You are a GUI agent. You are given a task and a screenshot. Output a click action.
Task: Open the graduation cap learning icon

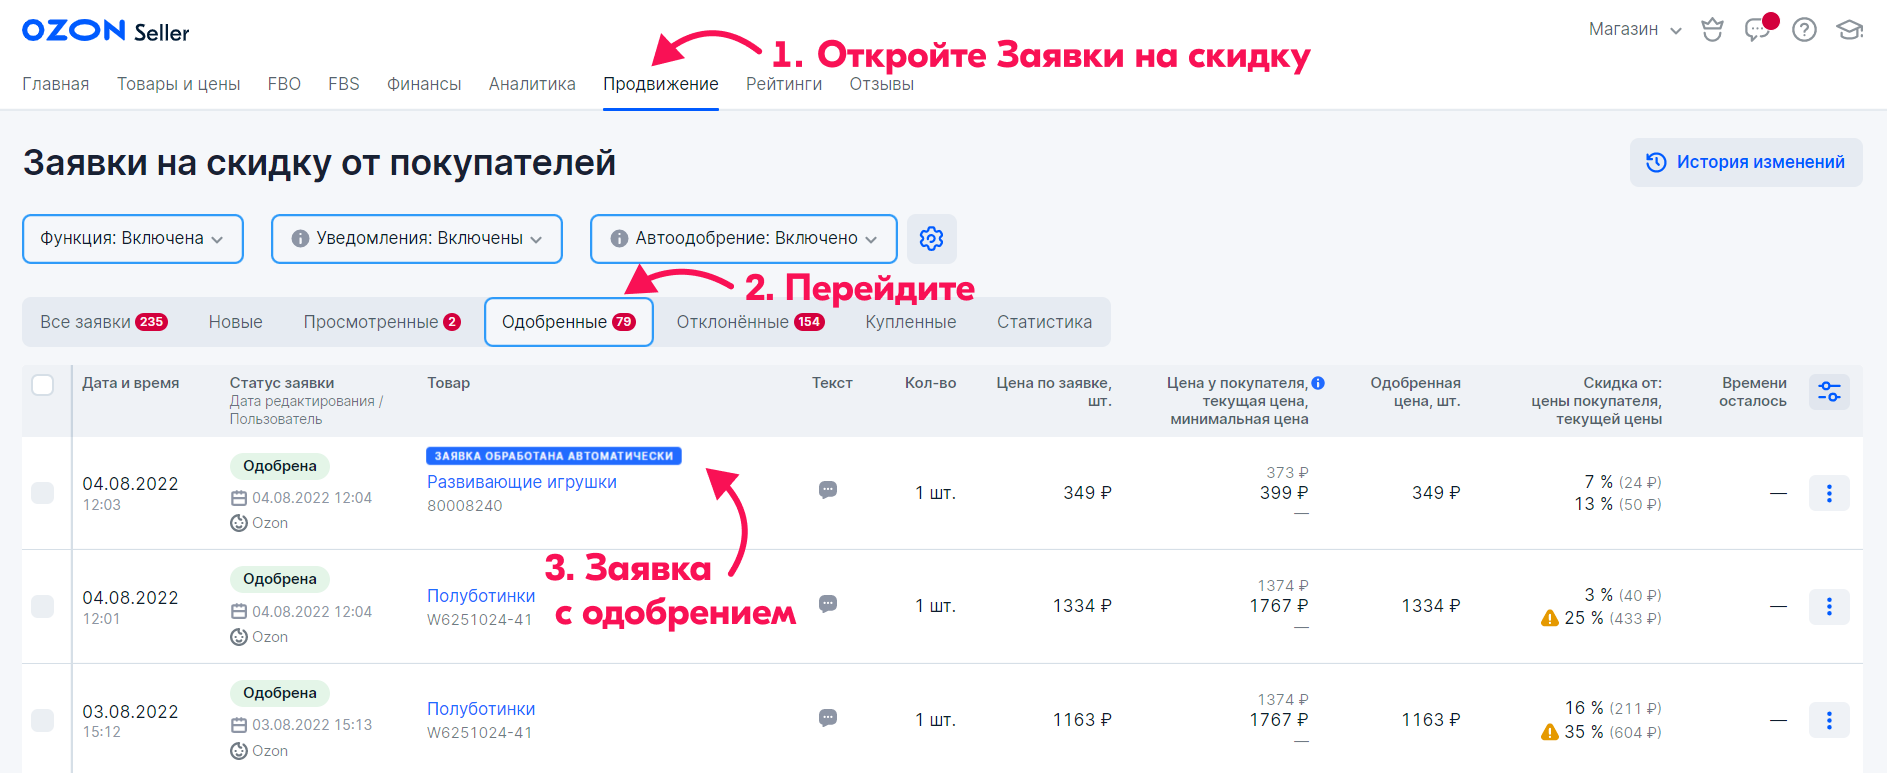(1849, 30)
